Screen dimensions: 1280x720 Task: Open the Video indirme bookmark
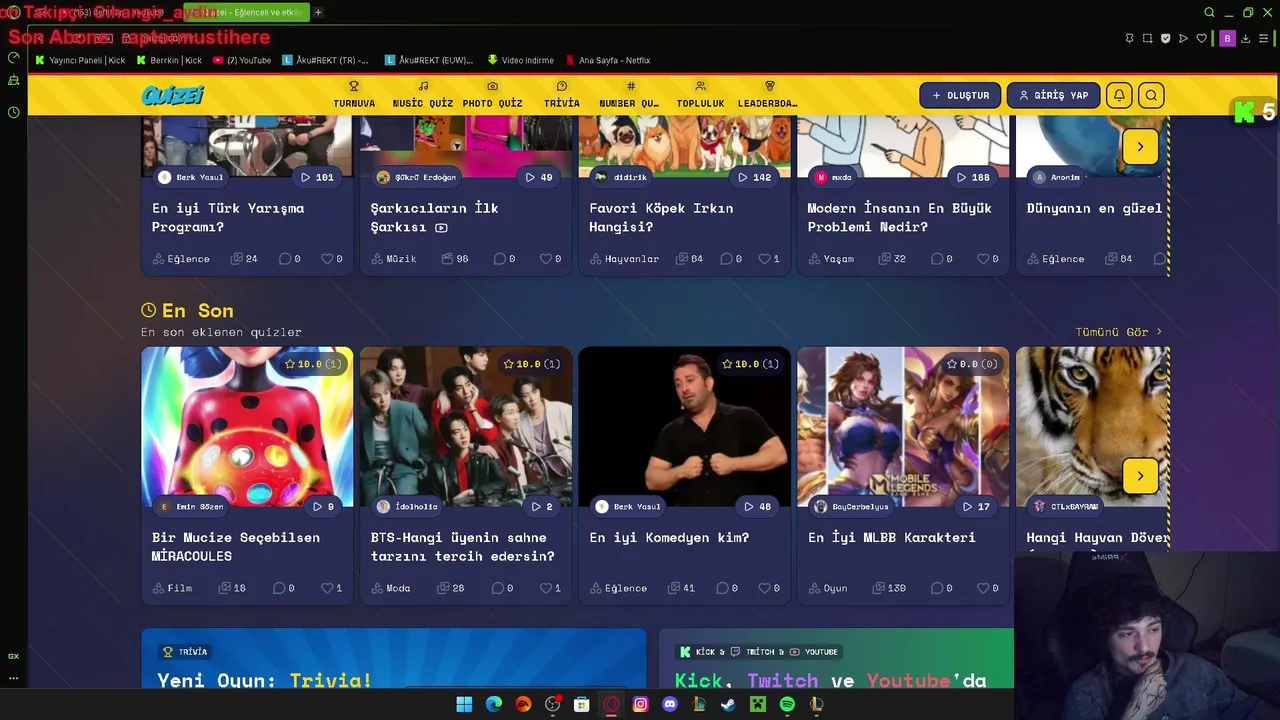click(x=520, y=60)
